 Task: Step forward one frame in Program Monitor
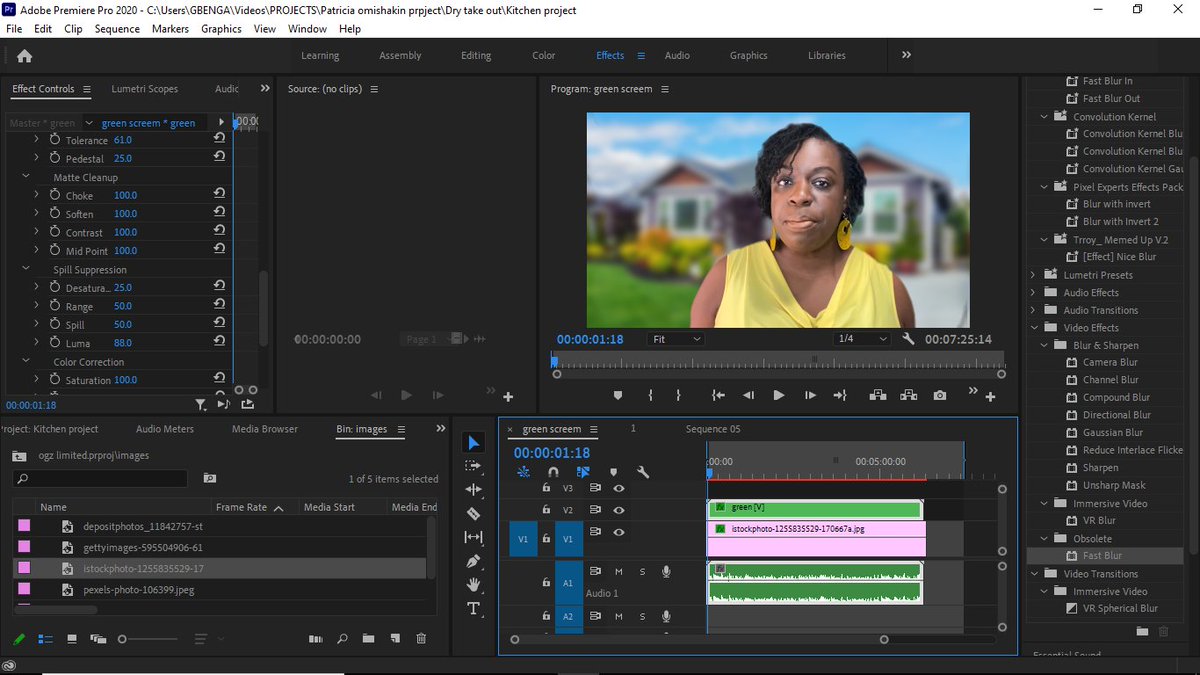pos(810,396)
